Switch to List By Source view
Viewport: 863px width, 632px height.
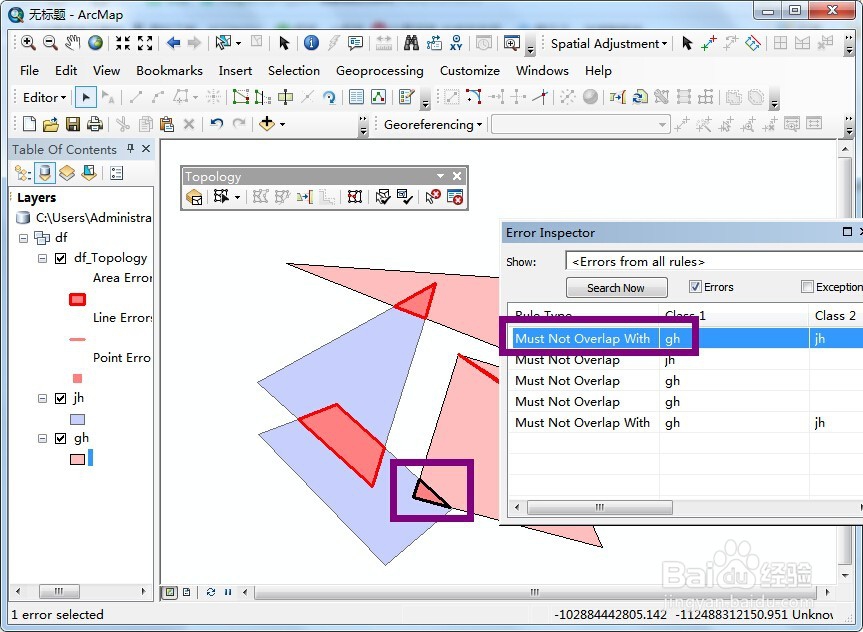[x=45, y=173]
